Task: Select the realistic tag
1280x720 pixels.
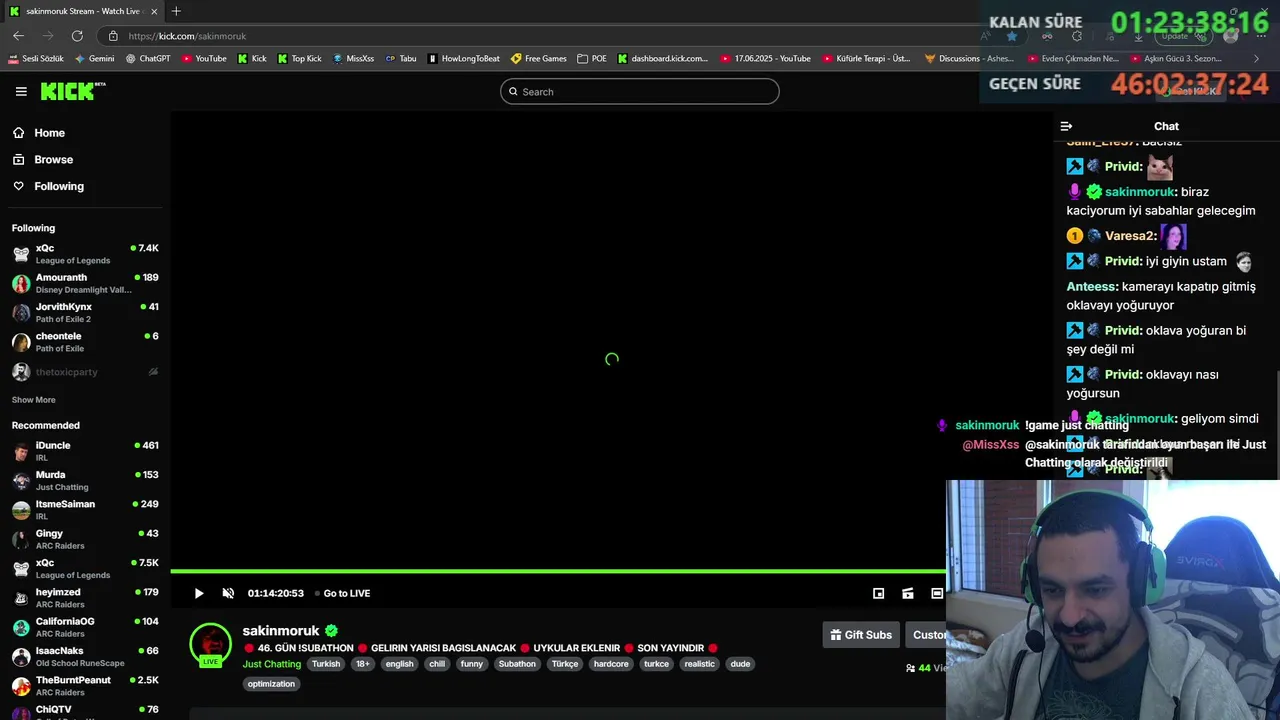Action: pos(700,664)
